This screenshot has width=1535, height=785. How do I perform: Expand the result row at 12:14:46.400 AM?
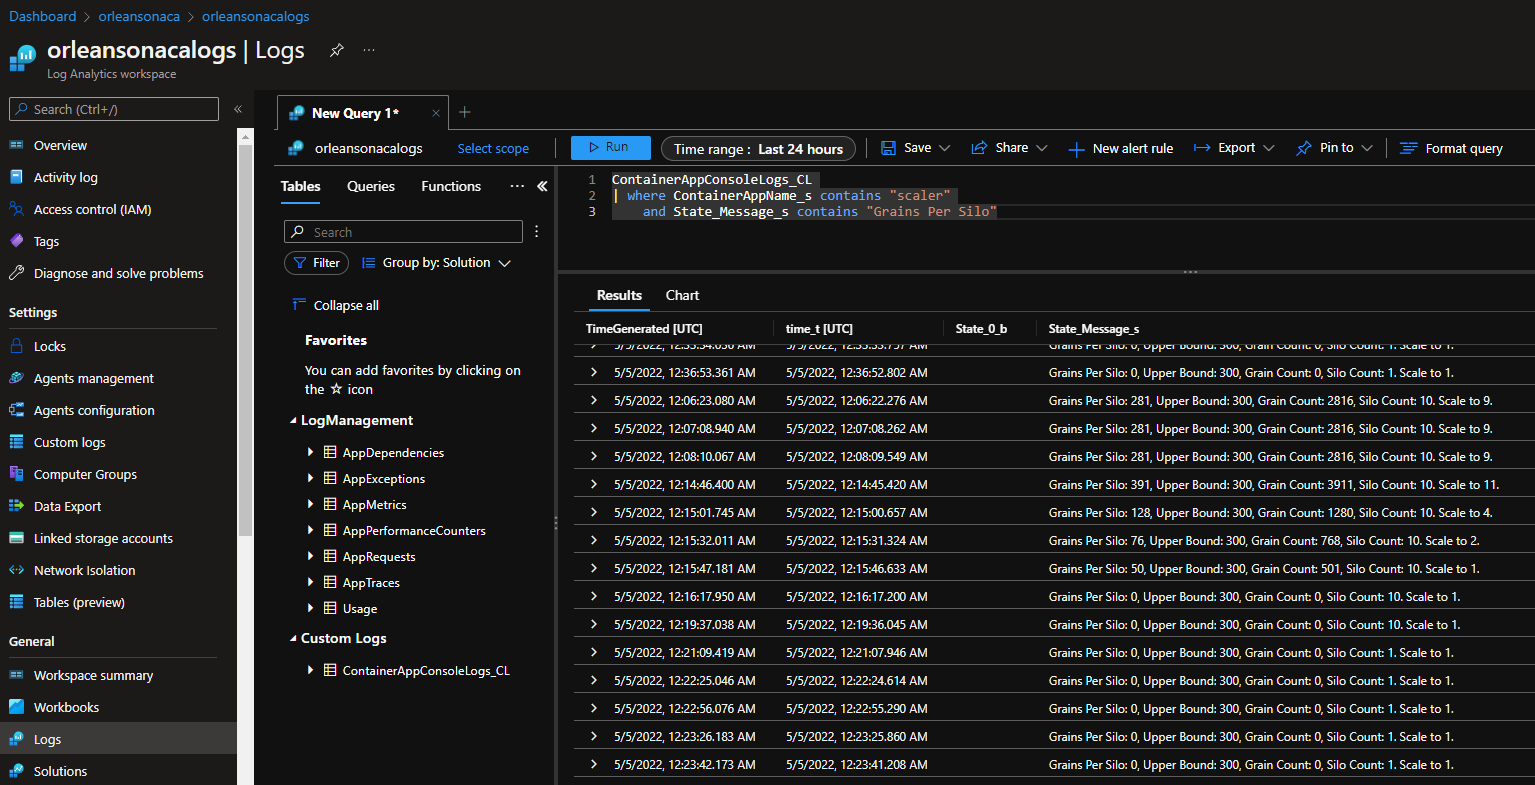594,484
